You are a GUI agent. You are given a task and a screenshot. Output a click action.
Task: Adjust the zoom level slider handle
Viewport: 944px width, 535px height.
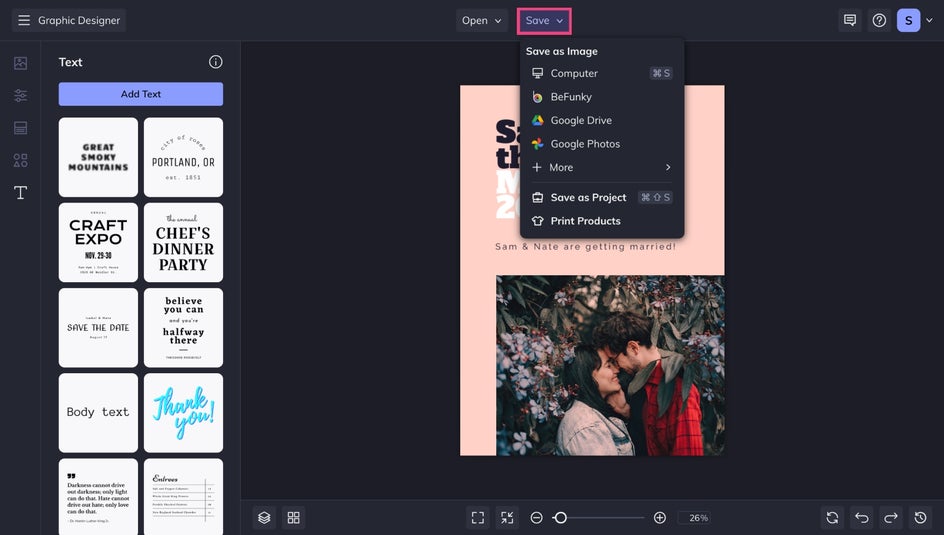point(560,518)
